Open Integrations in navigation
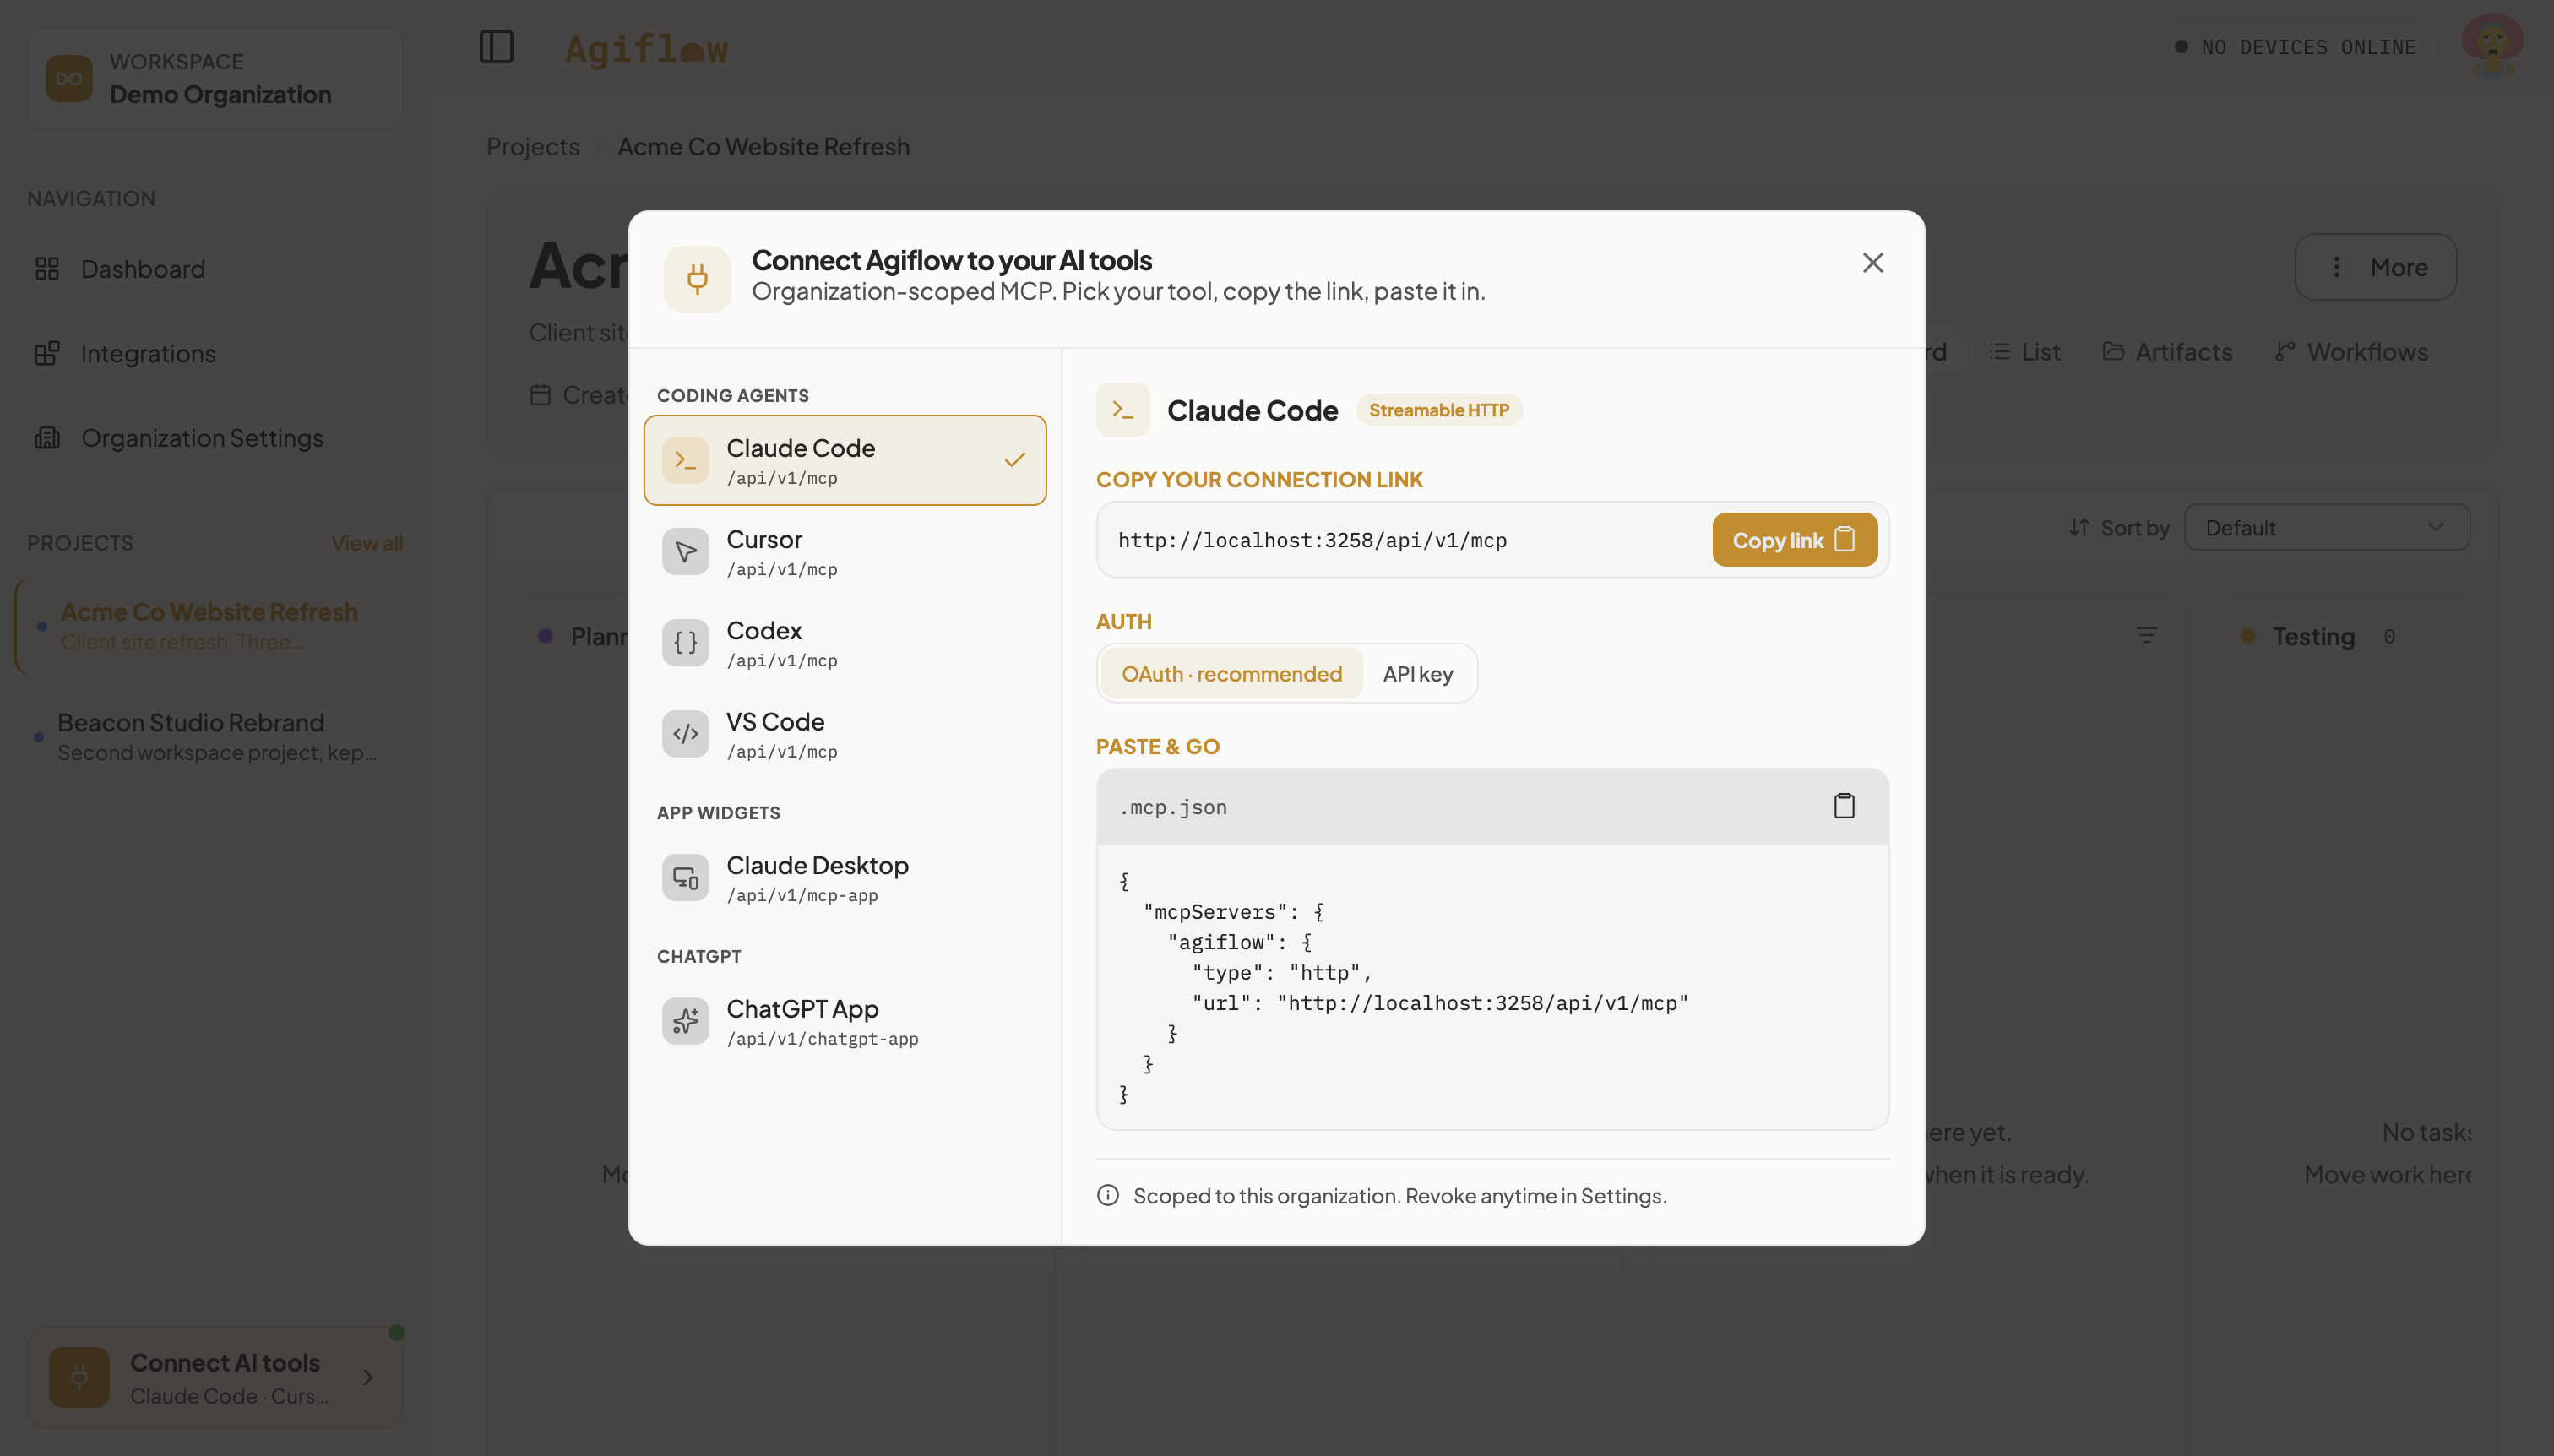The width and height of the screenshot is (2554, 1456). click(x=215, y=353)
